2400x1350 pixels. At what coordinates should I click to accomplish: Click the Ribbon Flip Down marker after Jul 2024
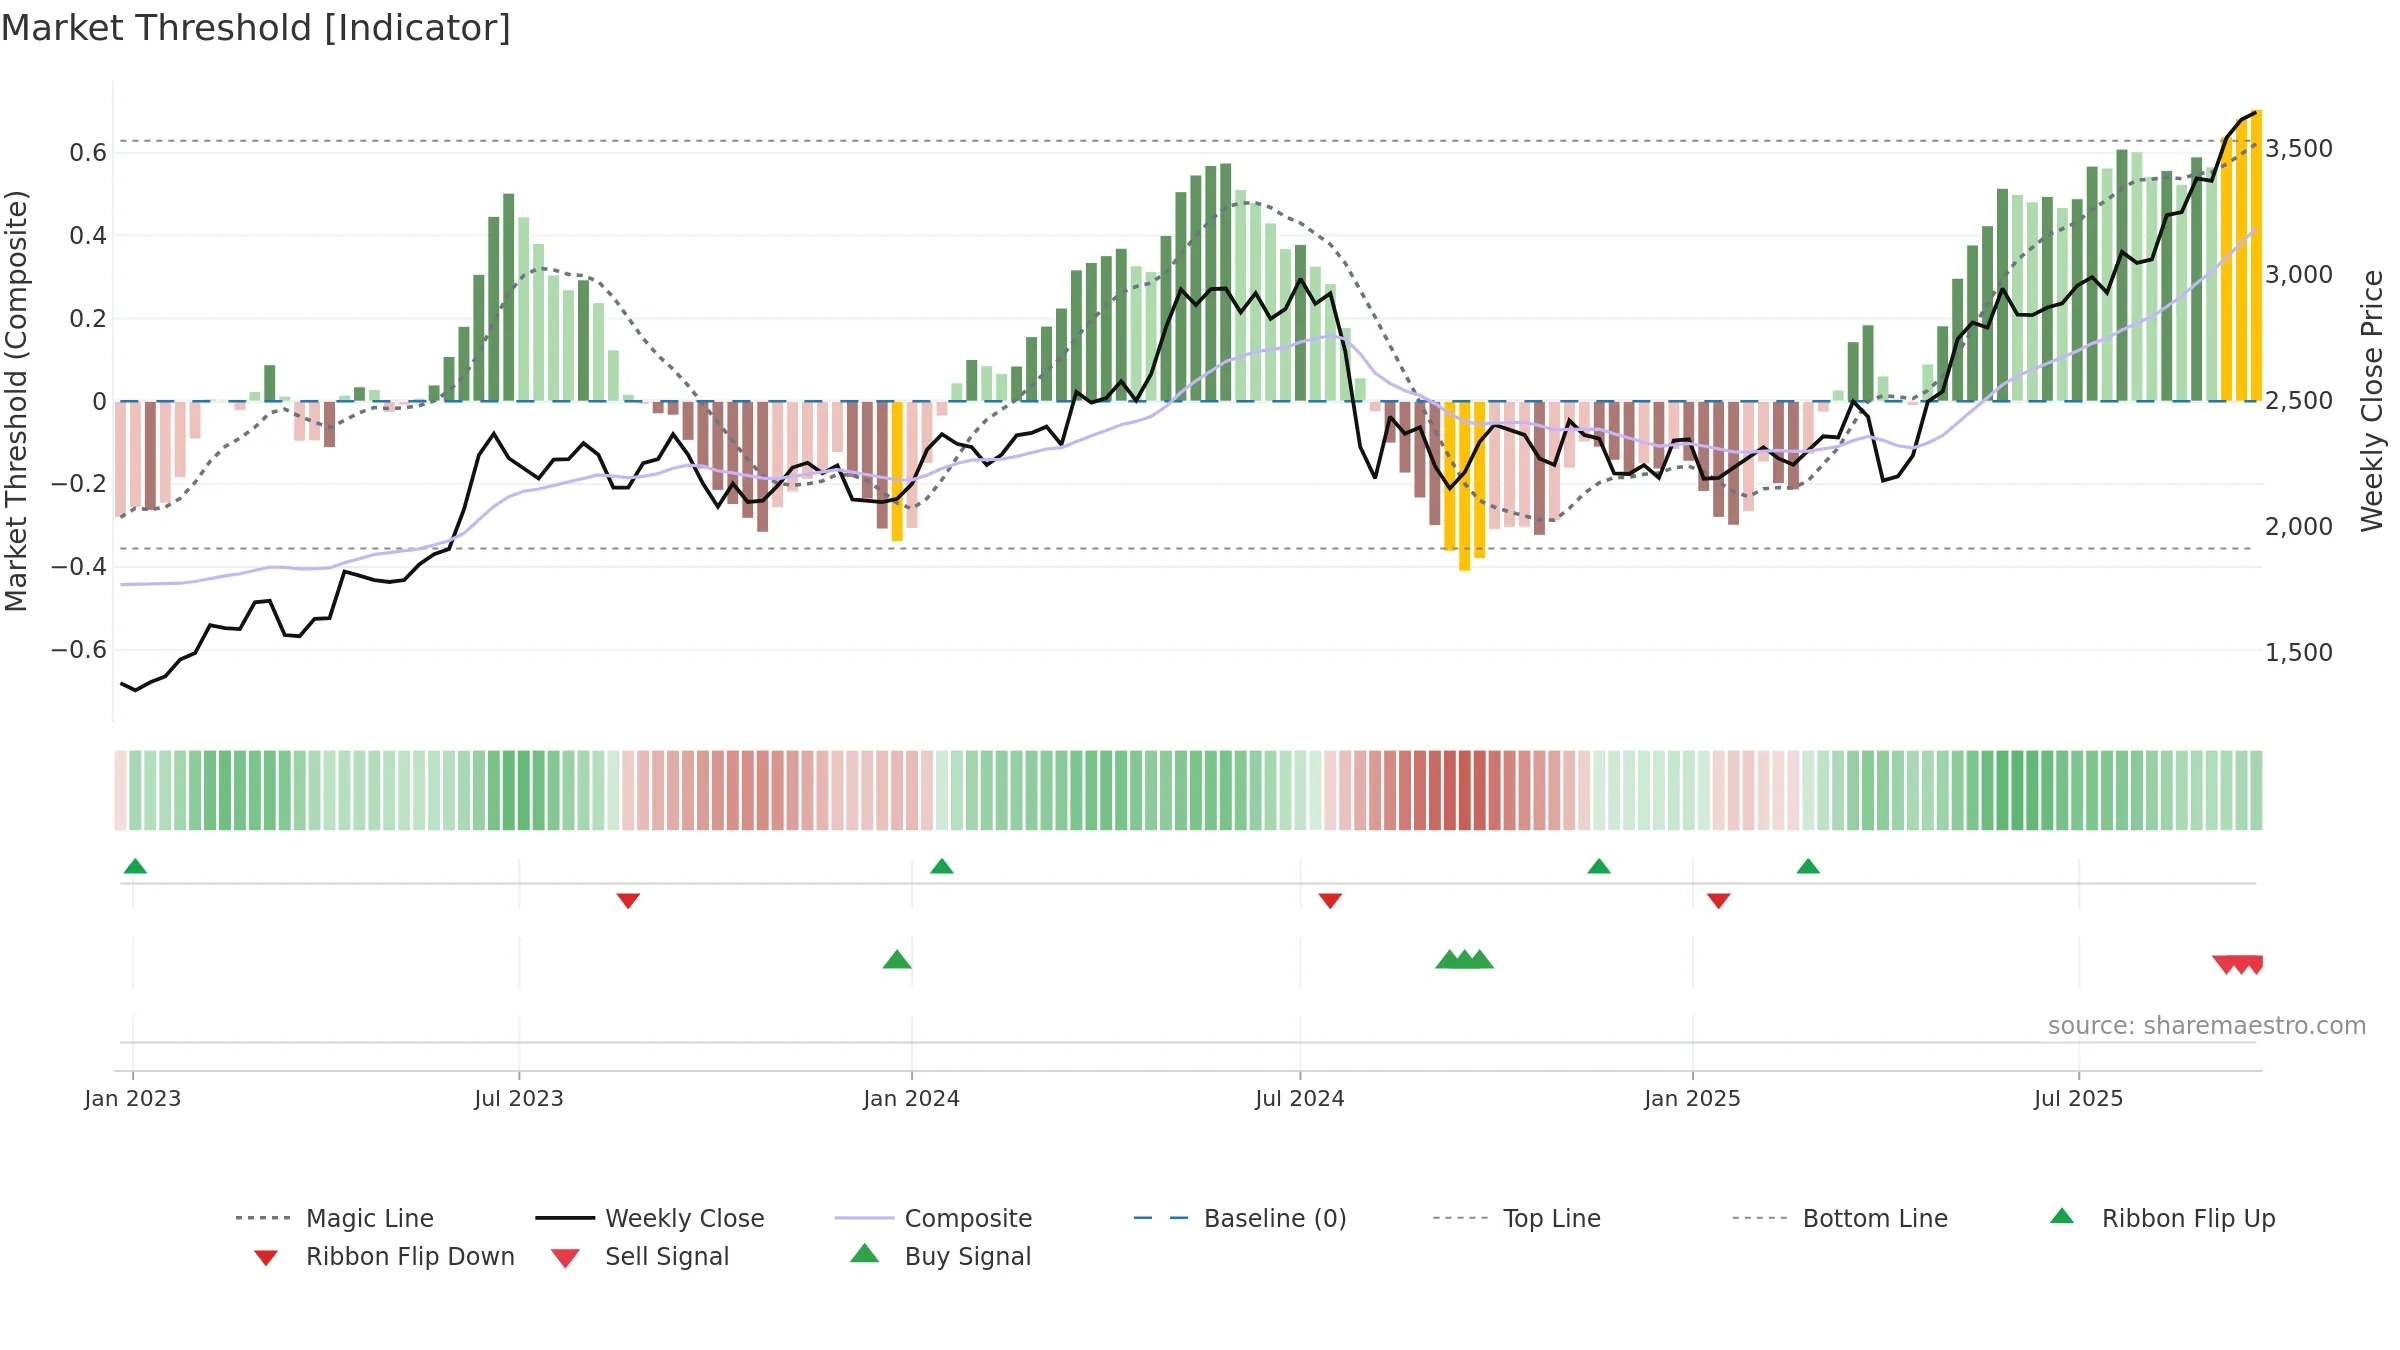[1330, 901]
